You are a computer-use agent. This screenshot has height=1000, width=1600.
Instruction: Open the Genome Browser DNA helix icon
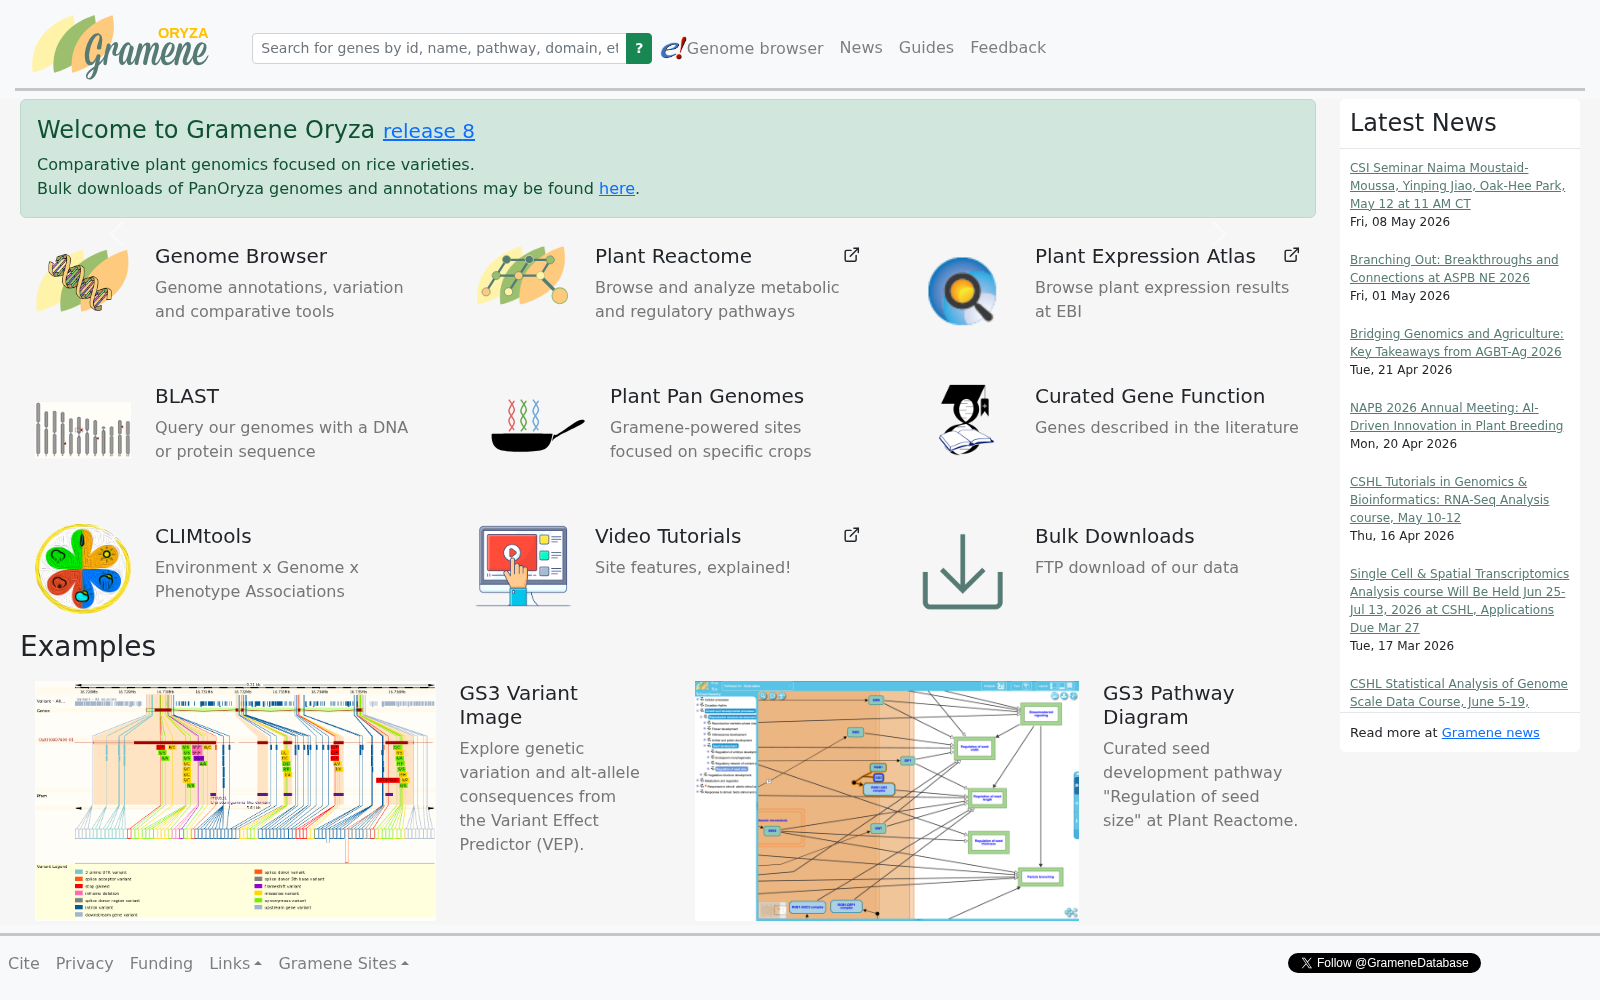(83, 280)
